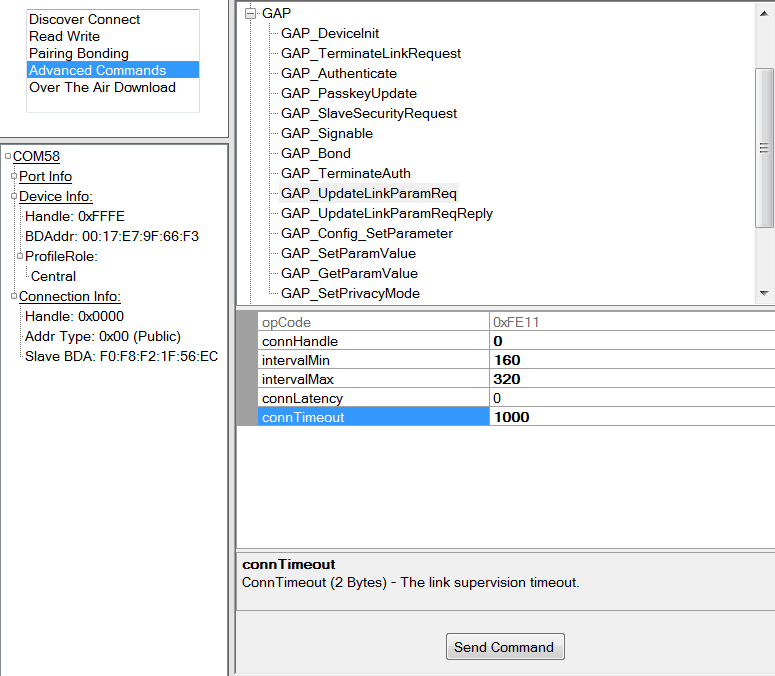Select GAP_DeviceInit command

click(x=329, y=33)
